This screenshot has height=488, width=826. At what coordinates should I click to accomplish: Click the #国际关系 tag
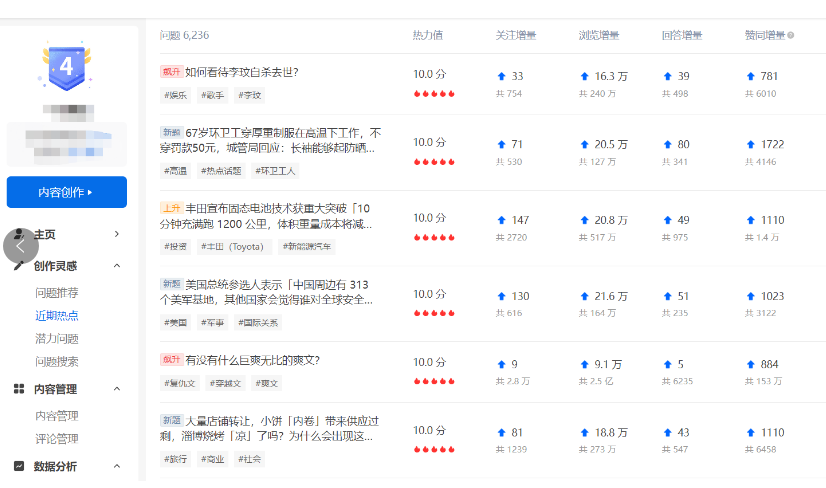[x=258, y=323]
